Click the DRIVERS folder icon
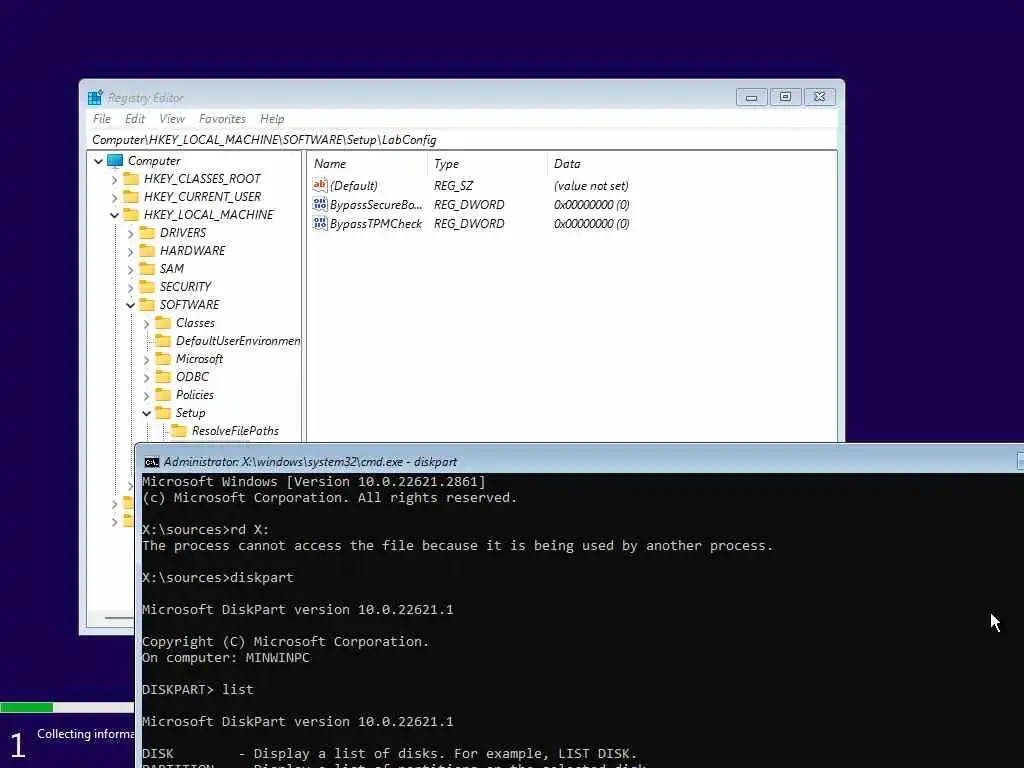1024x768 pixels. click(148, 232)
